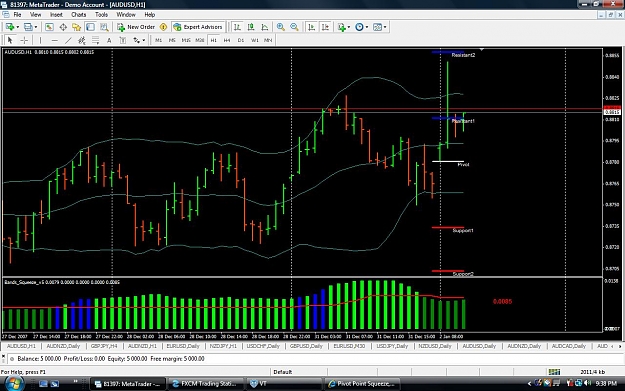Viewport: 625px width, 391px height.
Task: Open the Insert menu
Action: (56, 15)
